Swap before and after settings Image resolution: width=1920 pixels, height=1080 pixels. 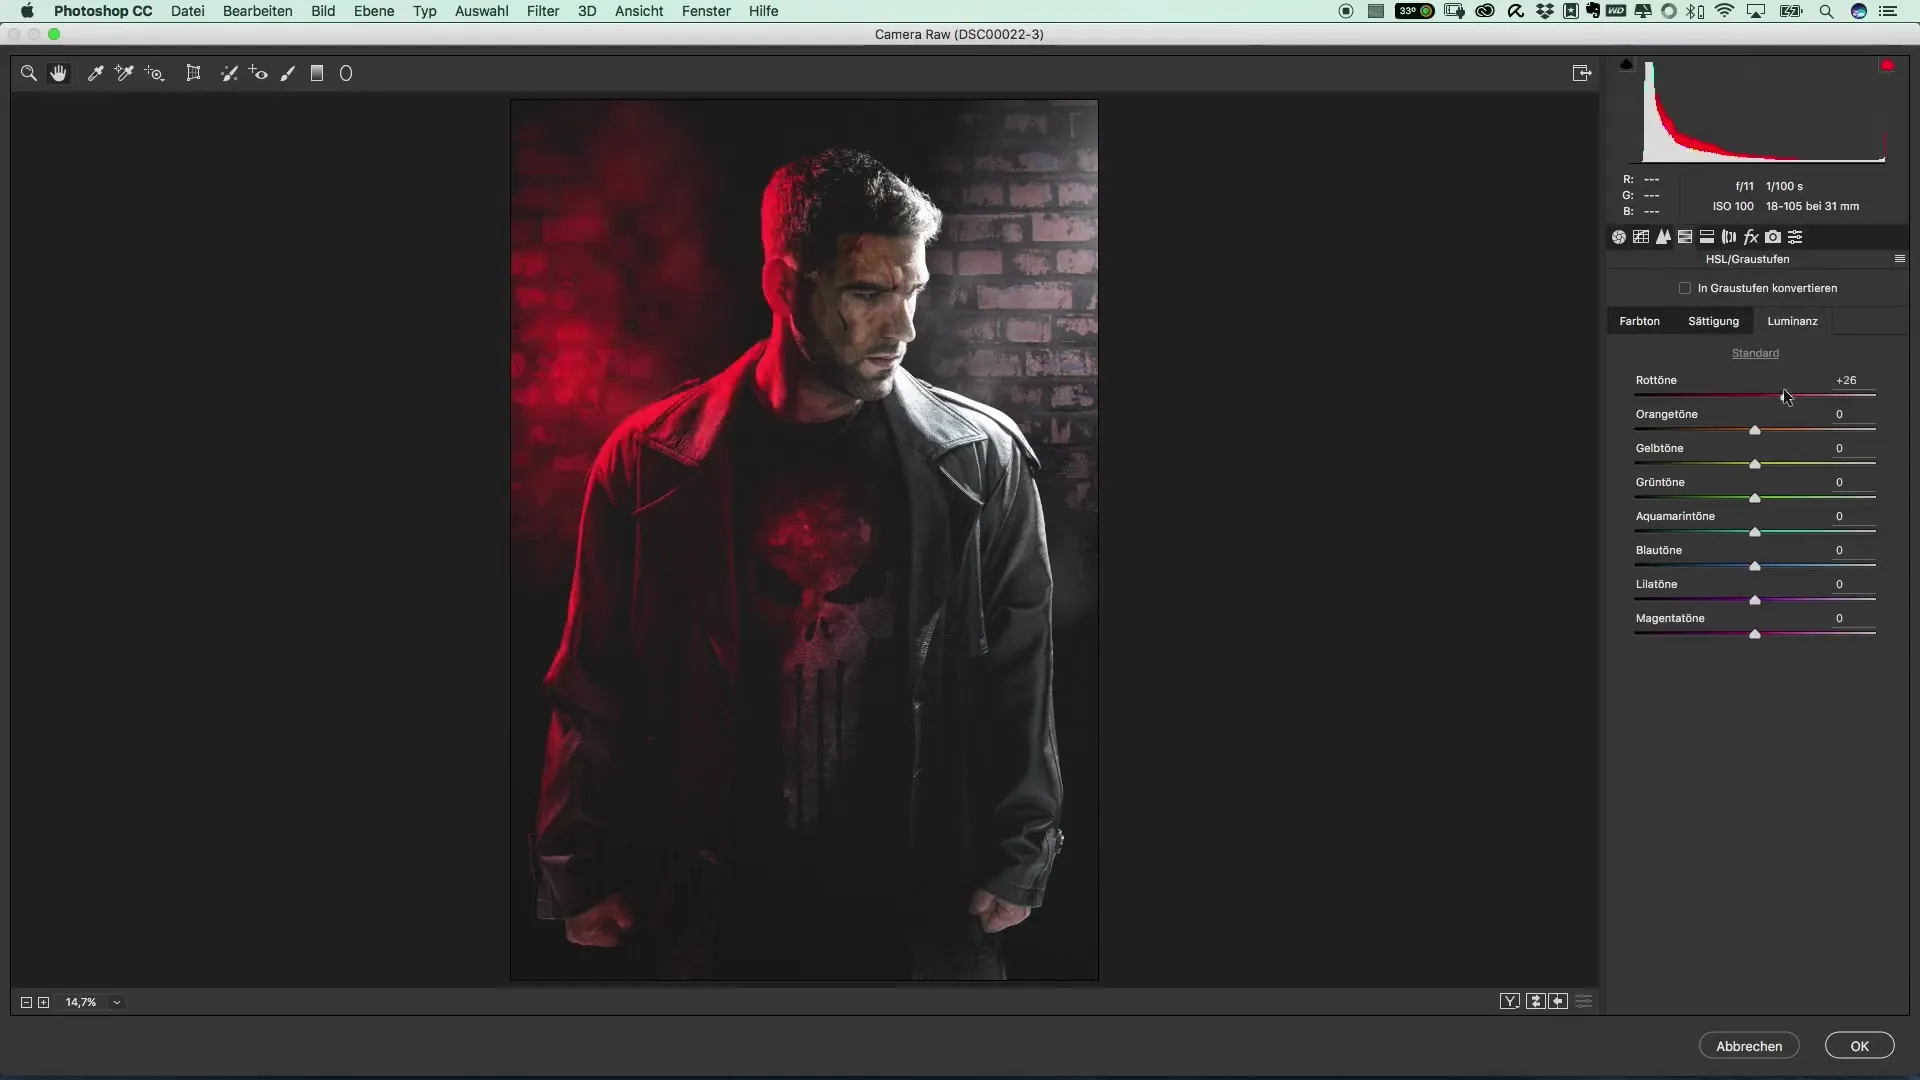pyautogui.click(x=1536, y=1001)
